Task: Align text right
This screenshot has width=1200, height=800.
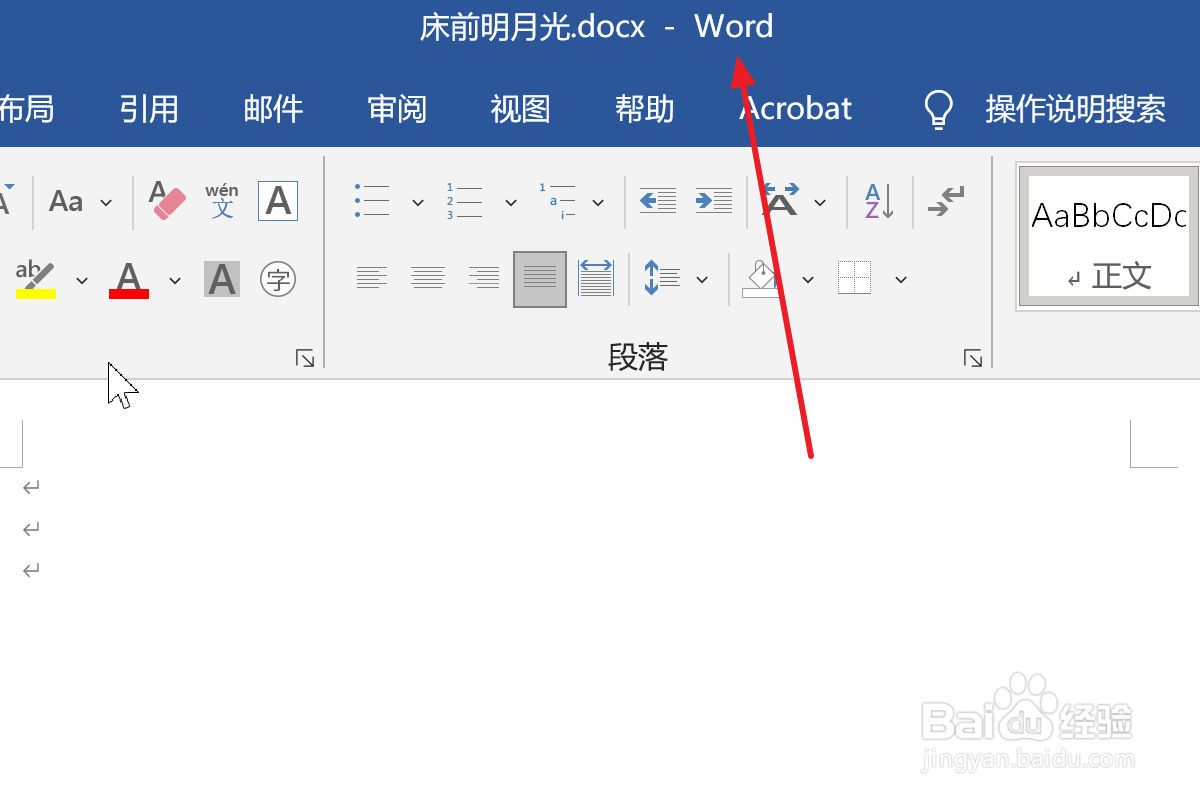Action: click(484, 279)
